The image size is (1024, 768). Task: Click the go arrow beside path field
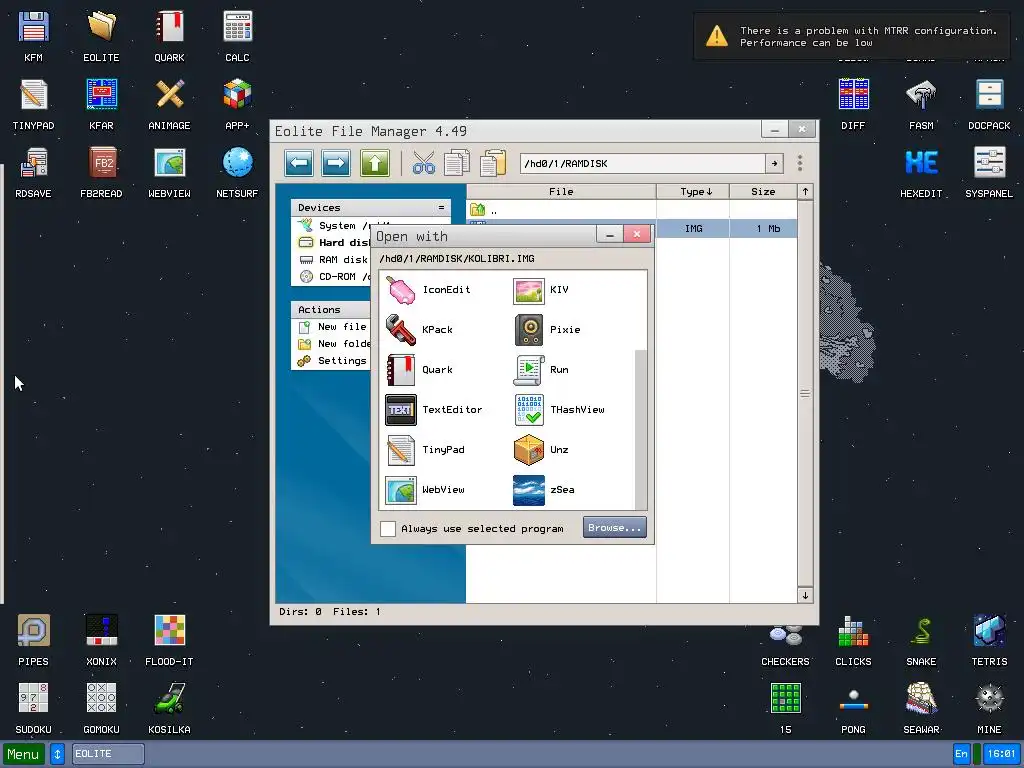pyautogui.click(x=775, y=163)
